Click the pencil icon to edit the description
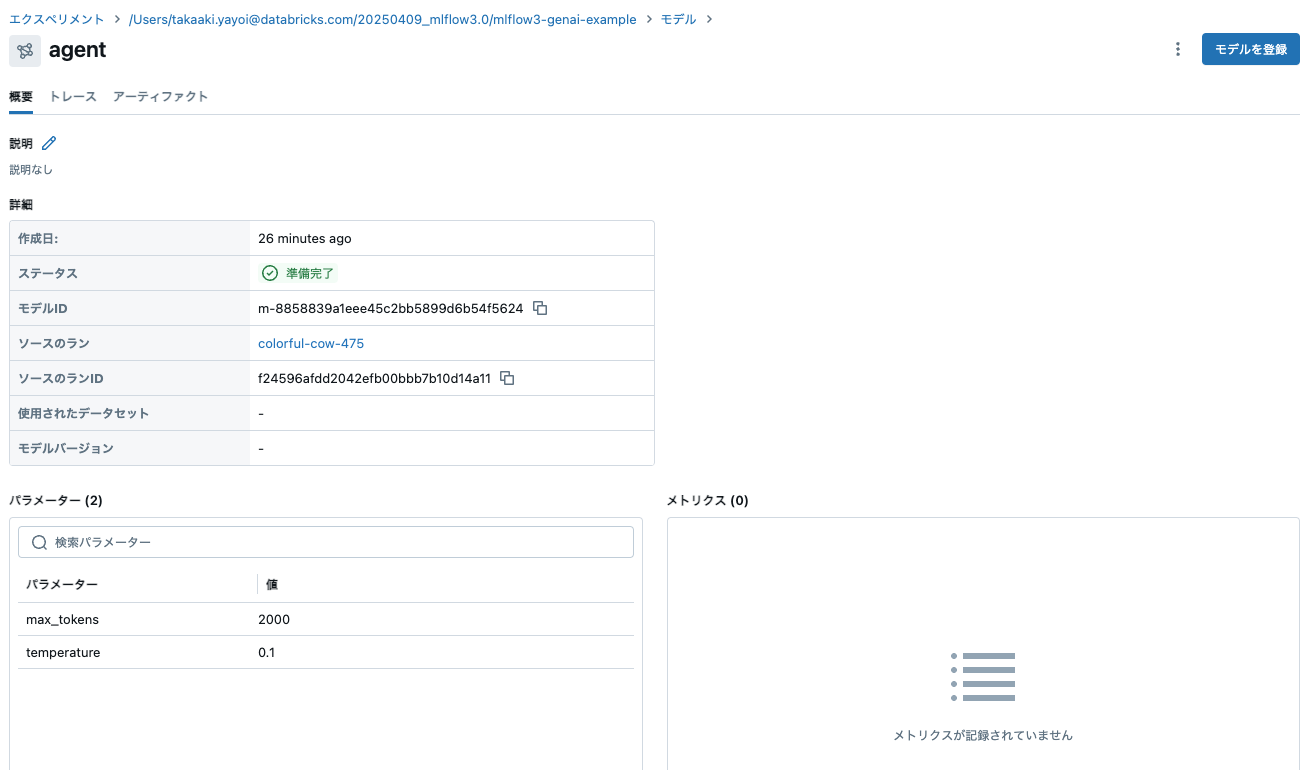Viewport: 1311px width, 778px height. 46,143
